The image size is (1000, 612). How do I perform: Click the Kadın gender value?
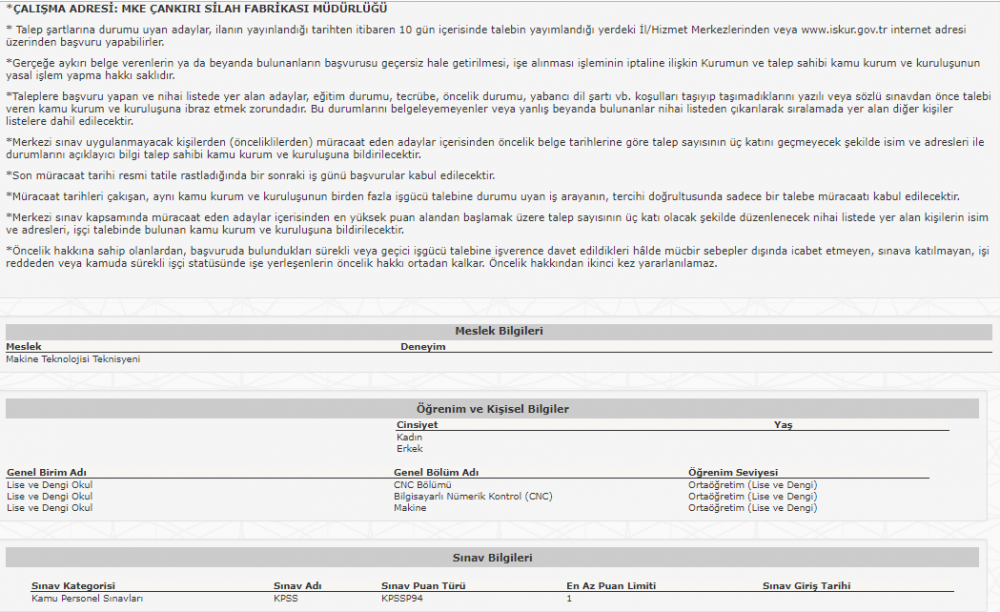point(409,437)
